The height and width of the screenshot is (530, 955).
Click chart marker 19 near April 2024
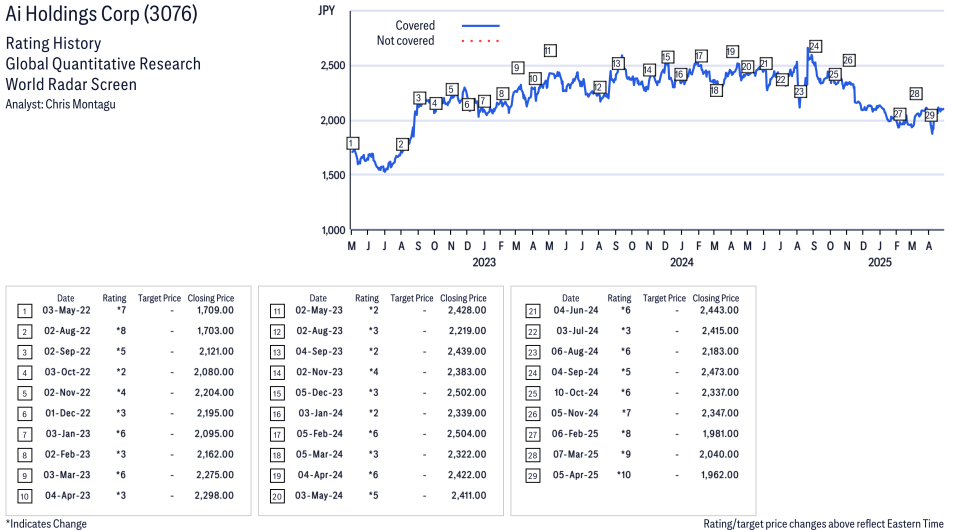(732, 52)
